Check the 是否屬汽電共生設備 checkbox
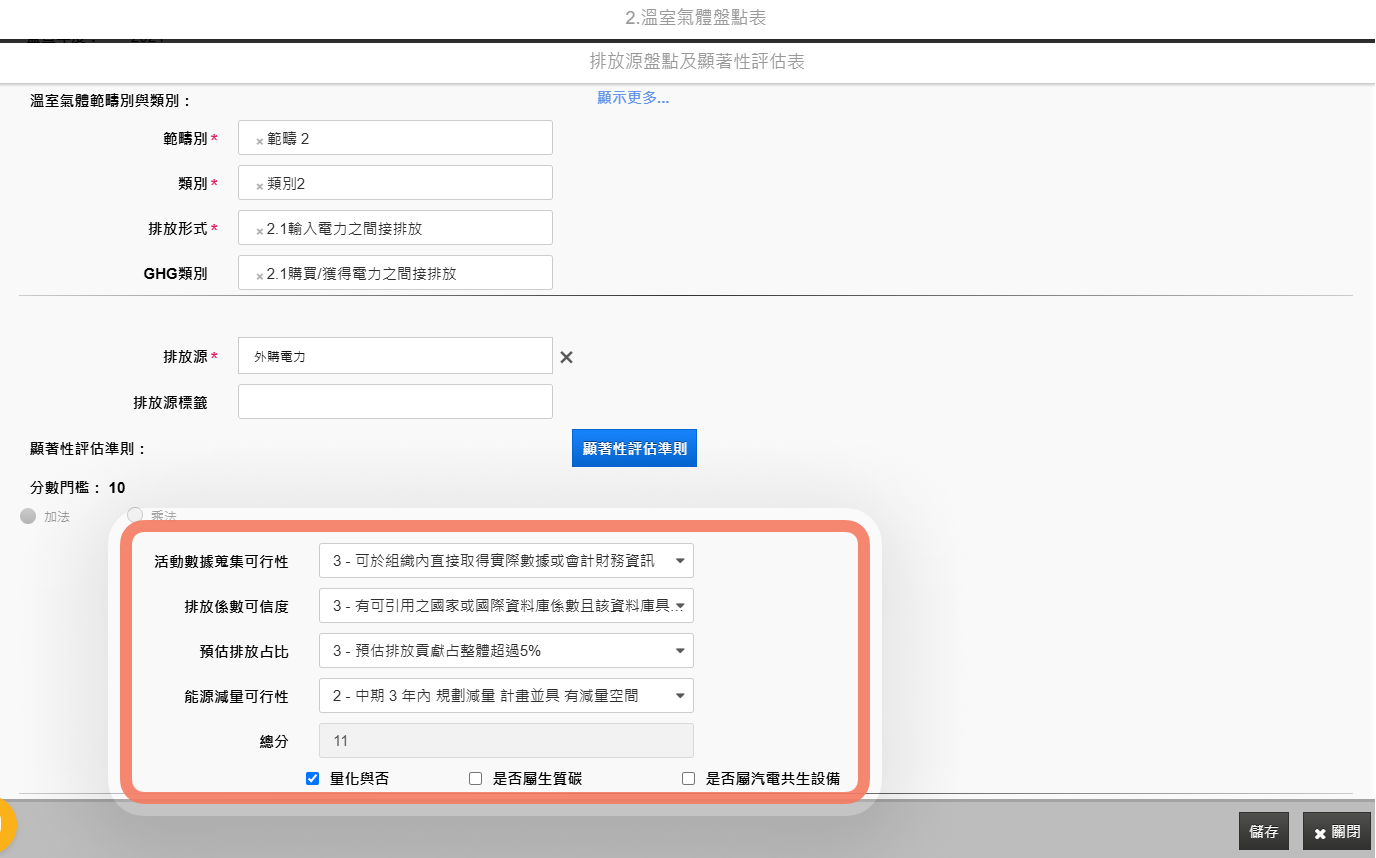Image resolution: width=1376 pixels, height=858 pixels. [x=688, y=779]
